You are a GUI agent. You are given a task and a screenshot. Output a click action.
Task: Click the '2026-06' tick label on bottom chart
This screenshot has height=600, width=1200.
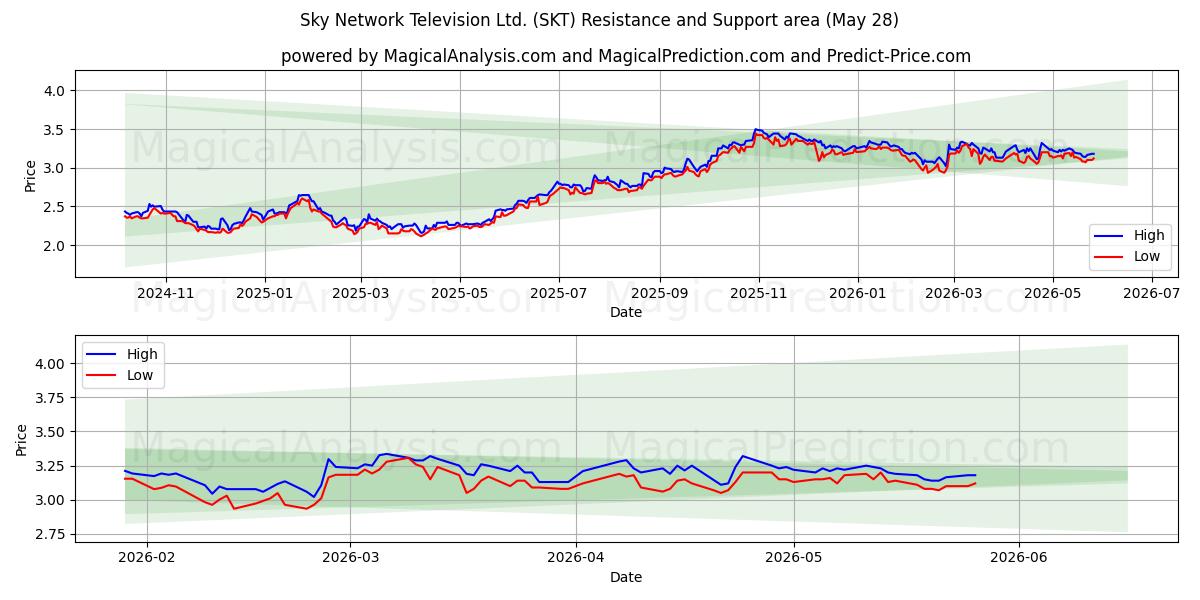point(1019,557)
